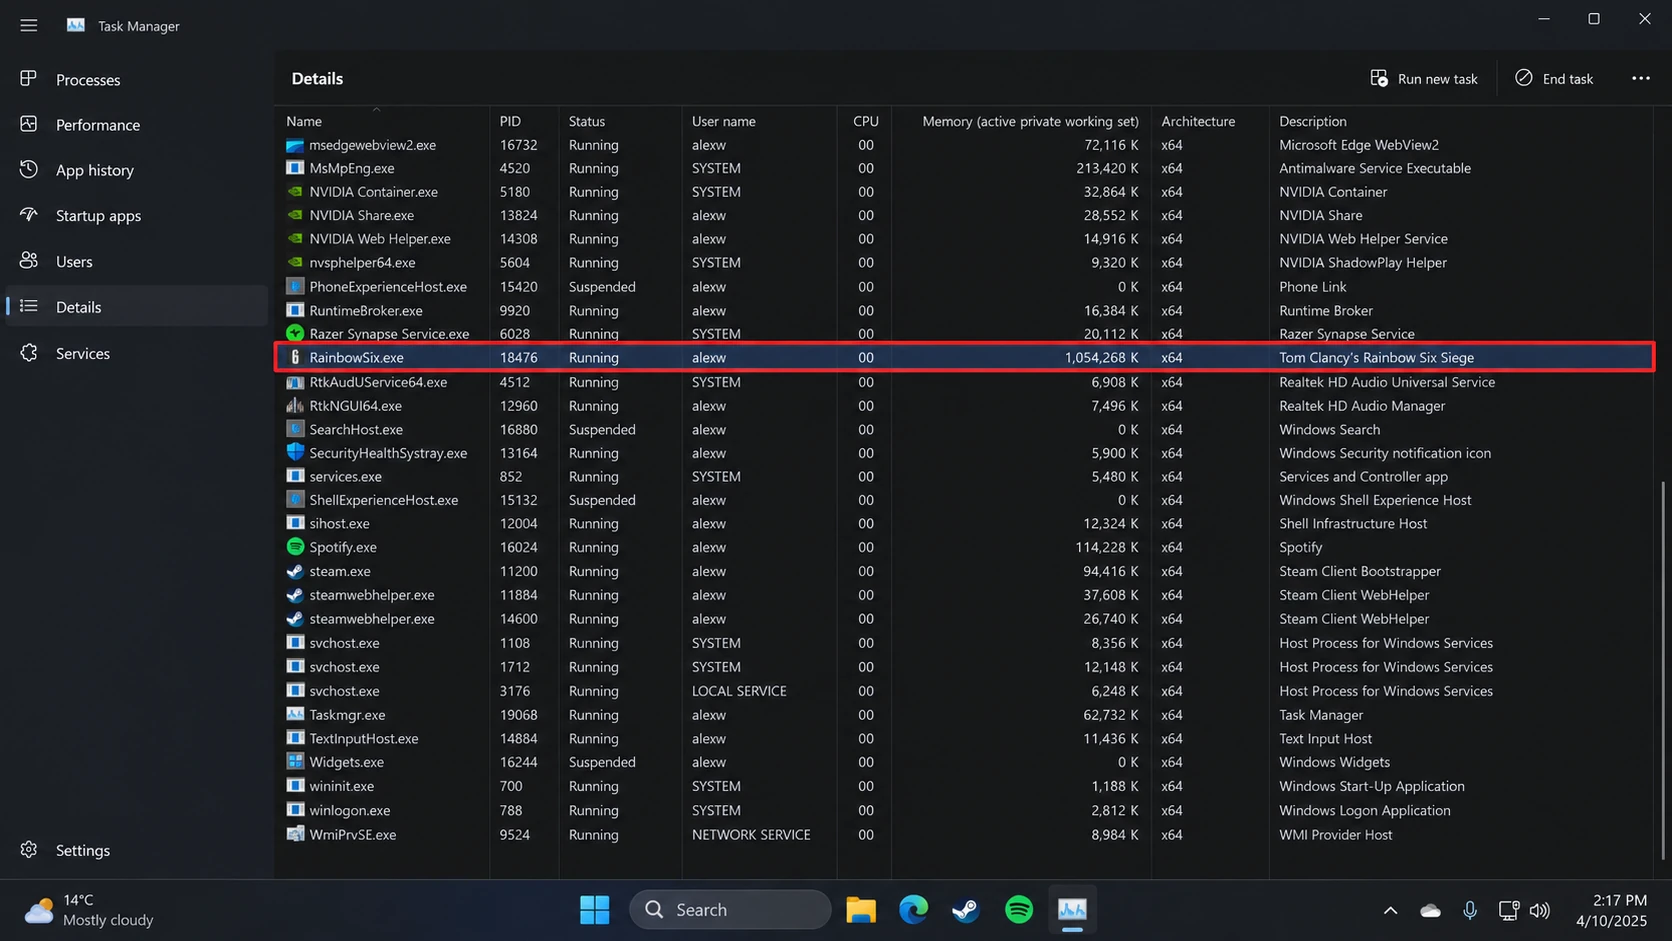The image size is (1672, 941).
Task: Sort by the Status column header
Action: 587,121
